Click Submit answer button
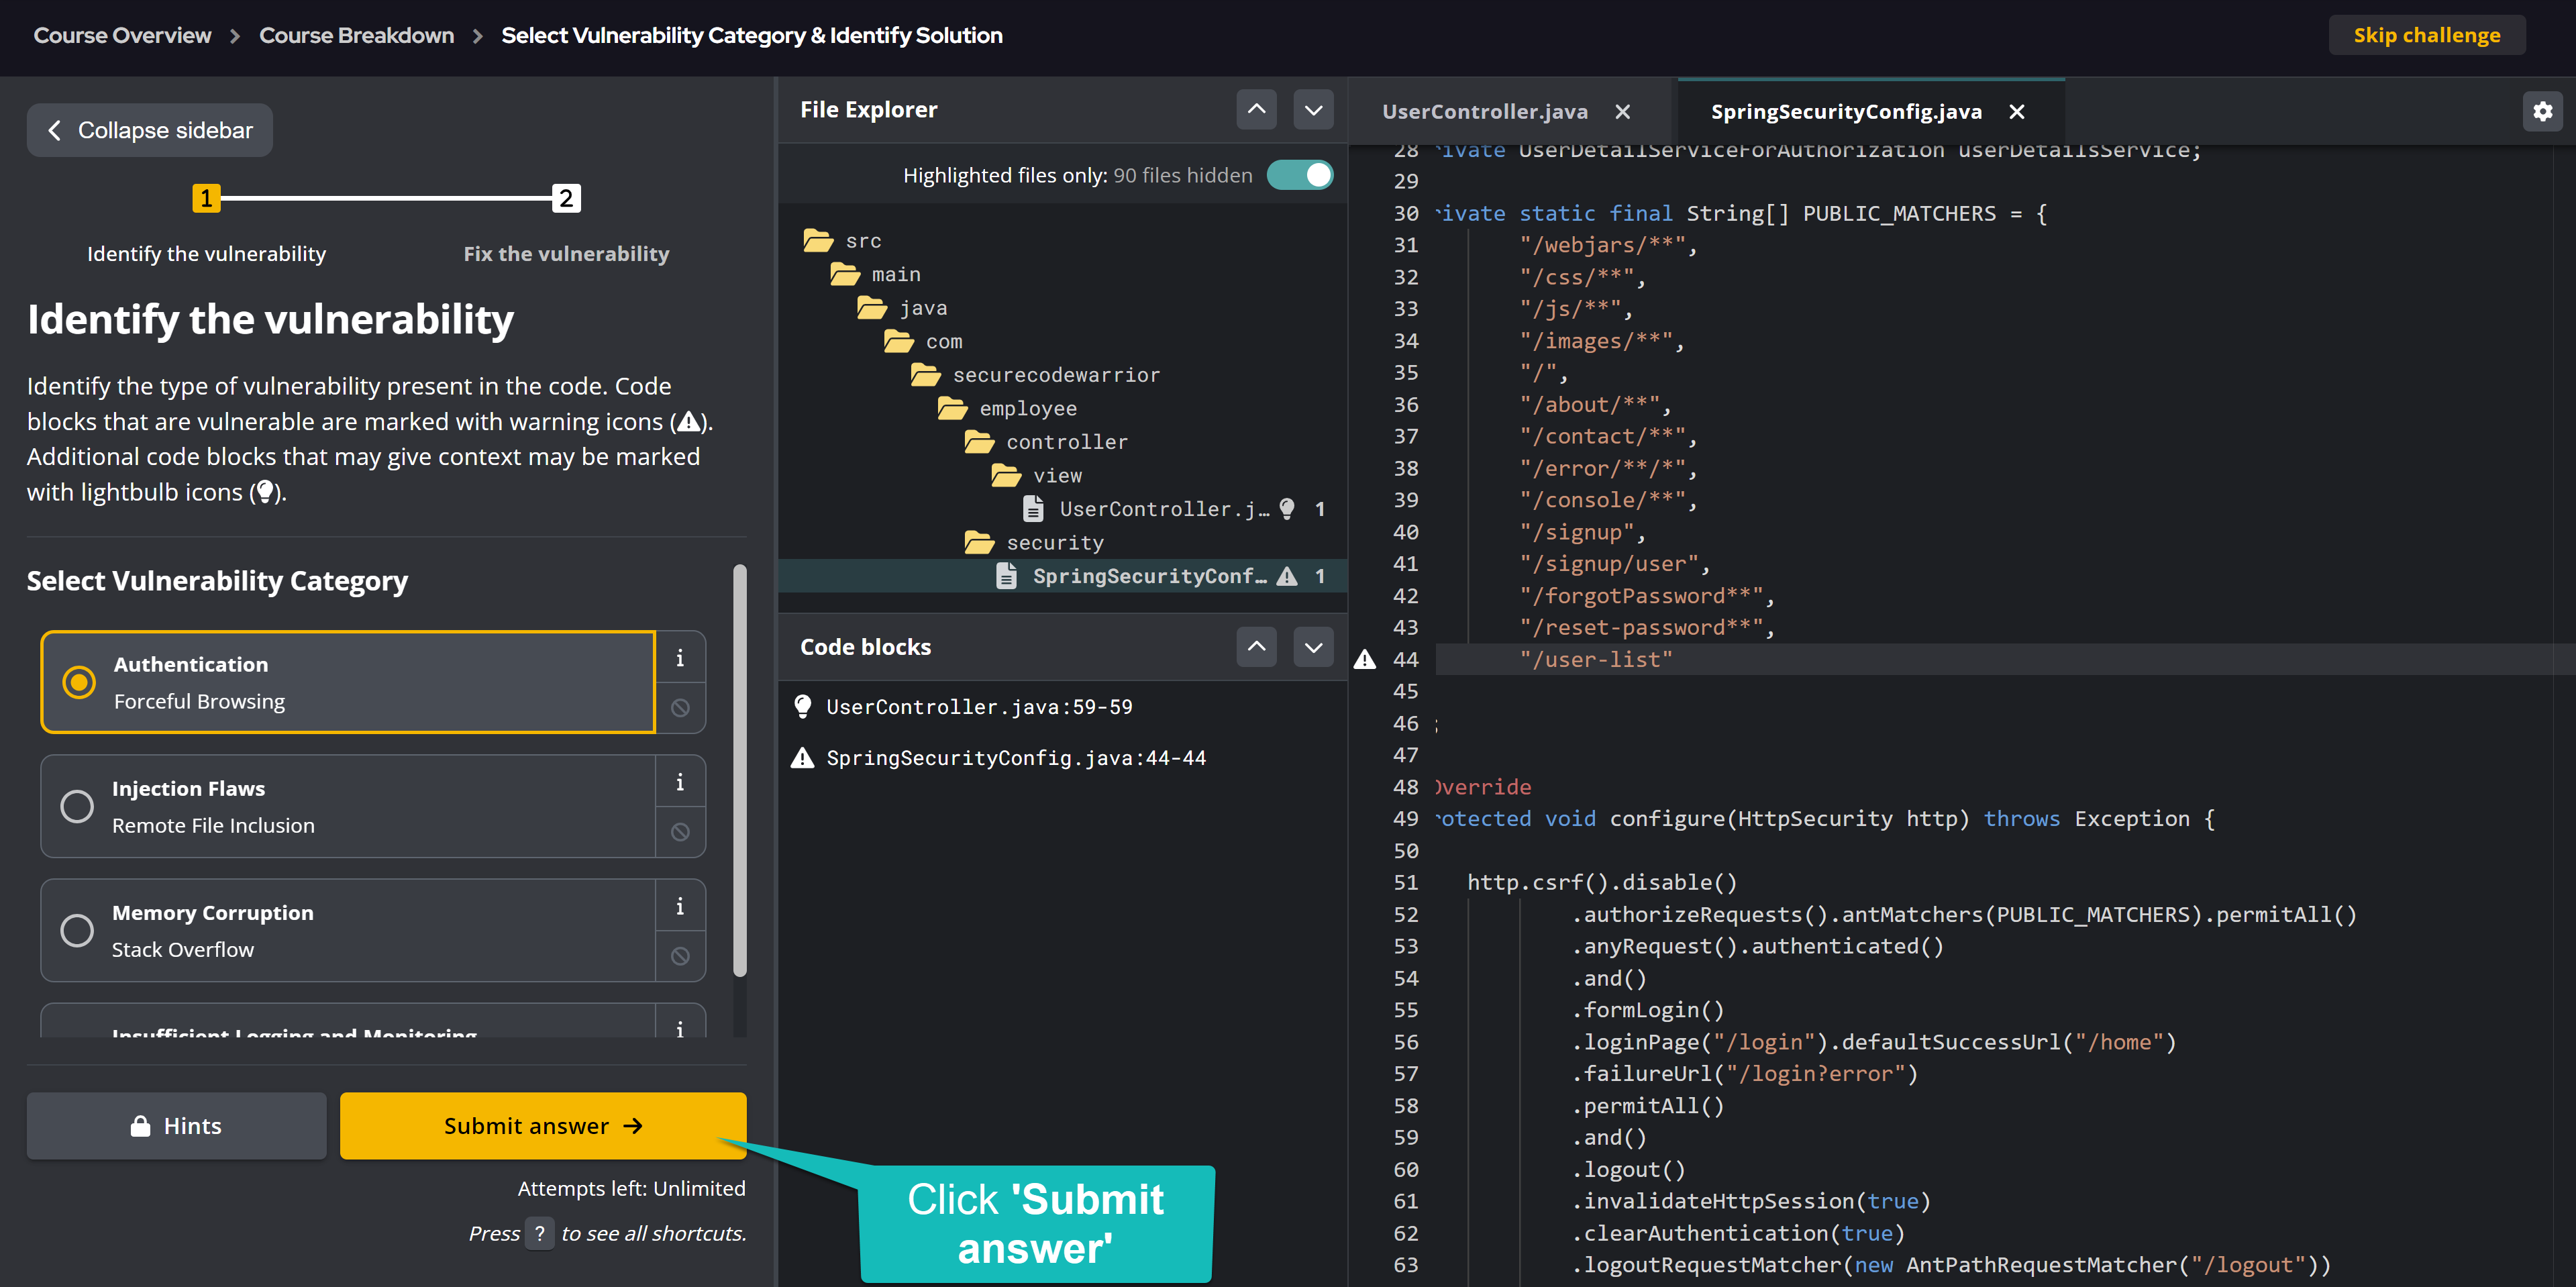The width and height of the screenshot is (2576, 1287). coord(543,1126)
